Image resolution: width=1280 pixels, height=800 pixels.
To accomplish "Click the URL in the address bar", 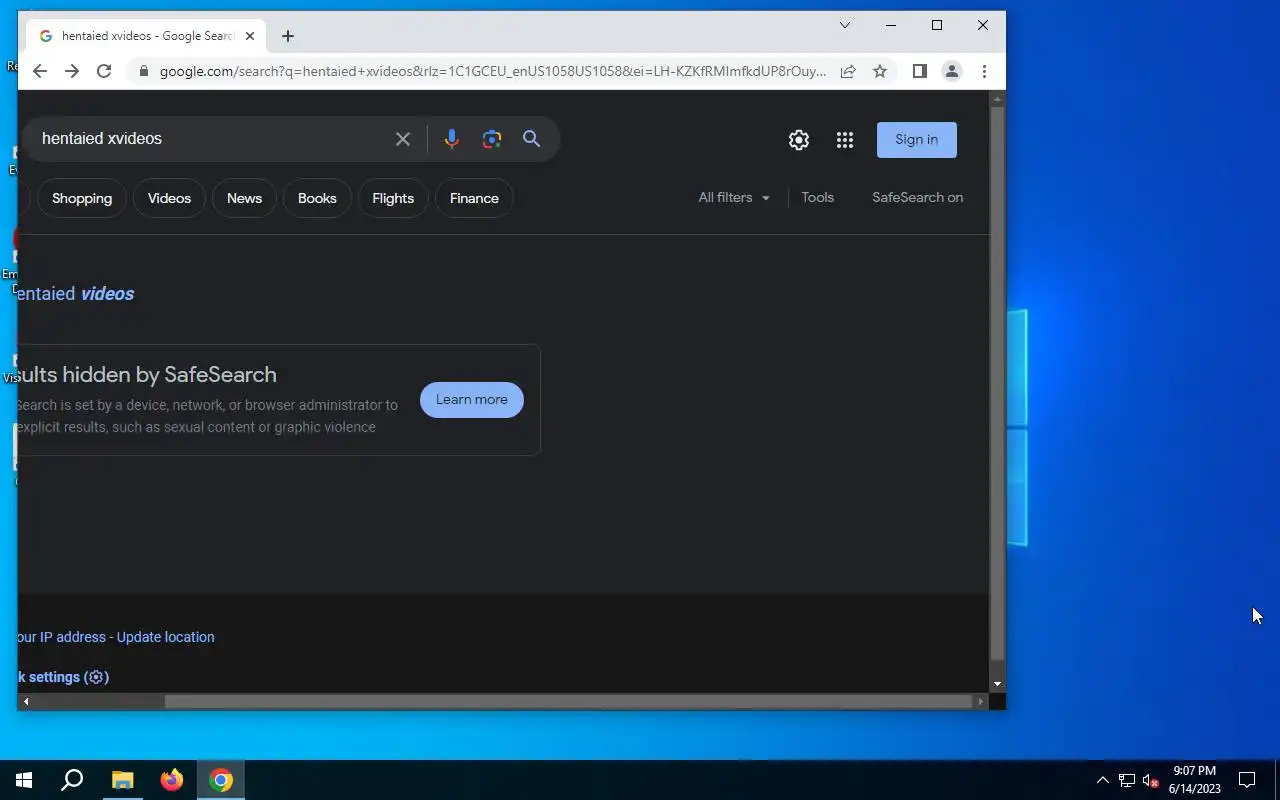I will [x=493, y=71].
